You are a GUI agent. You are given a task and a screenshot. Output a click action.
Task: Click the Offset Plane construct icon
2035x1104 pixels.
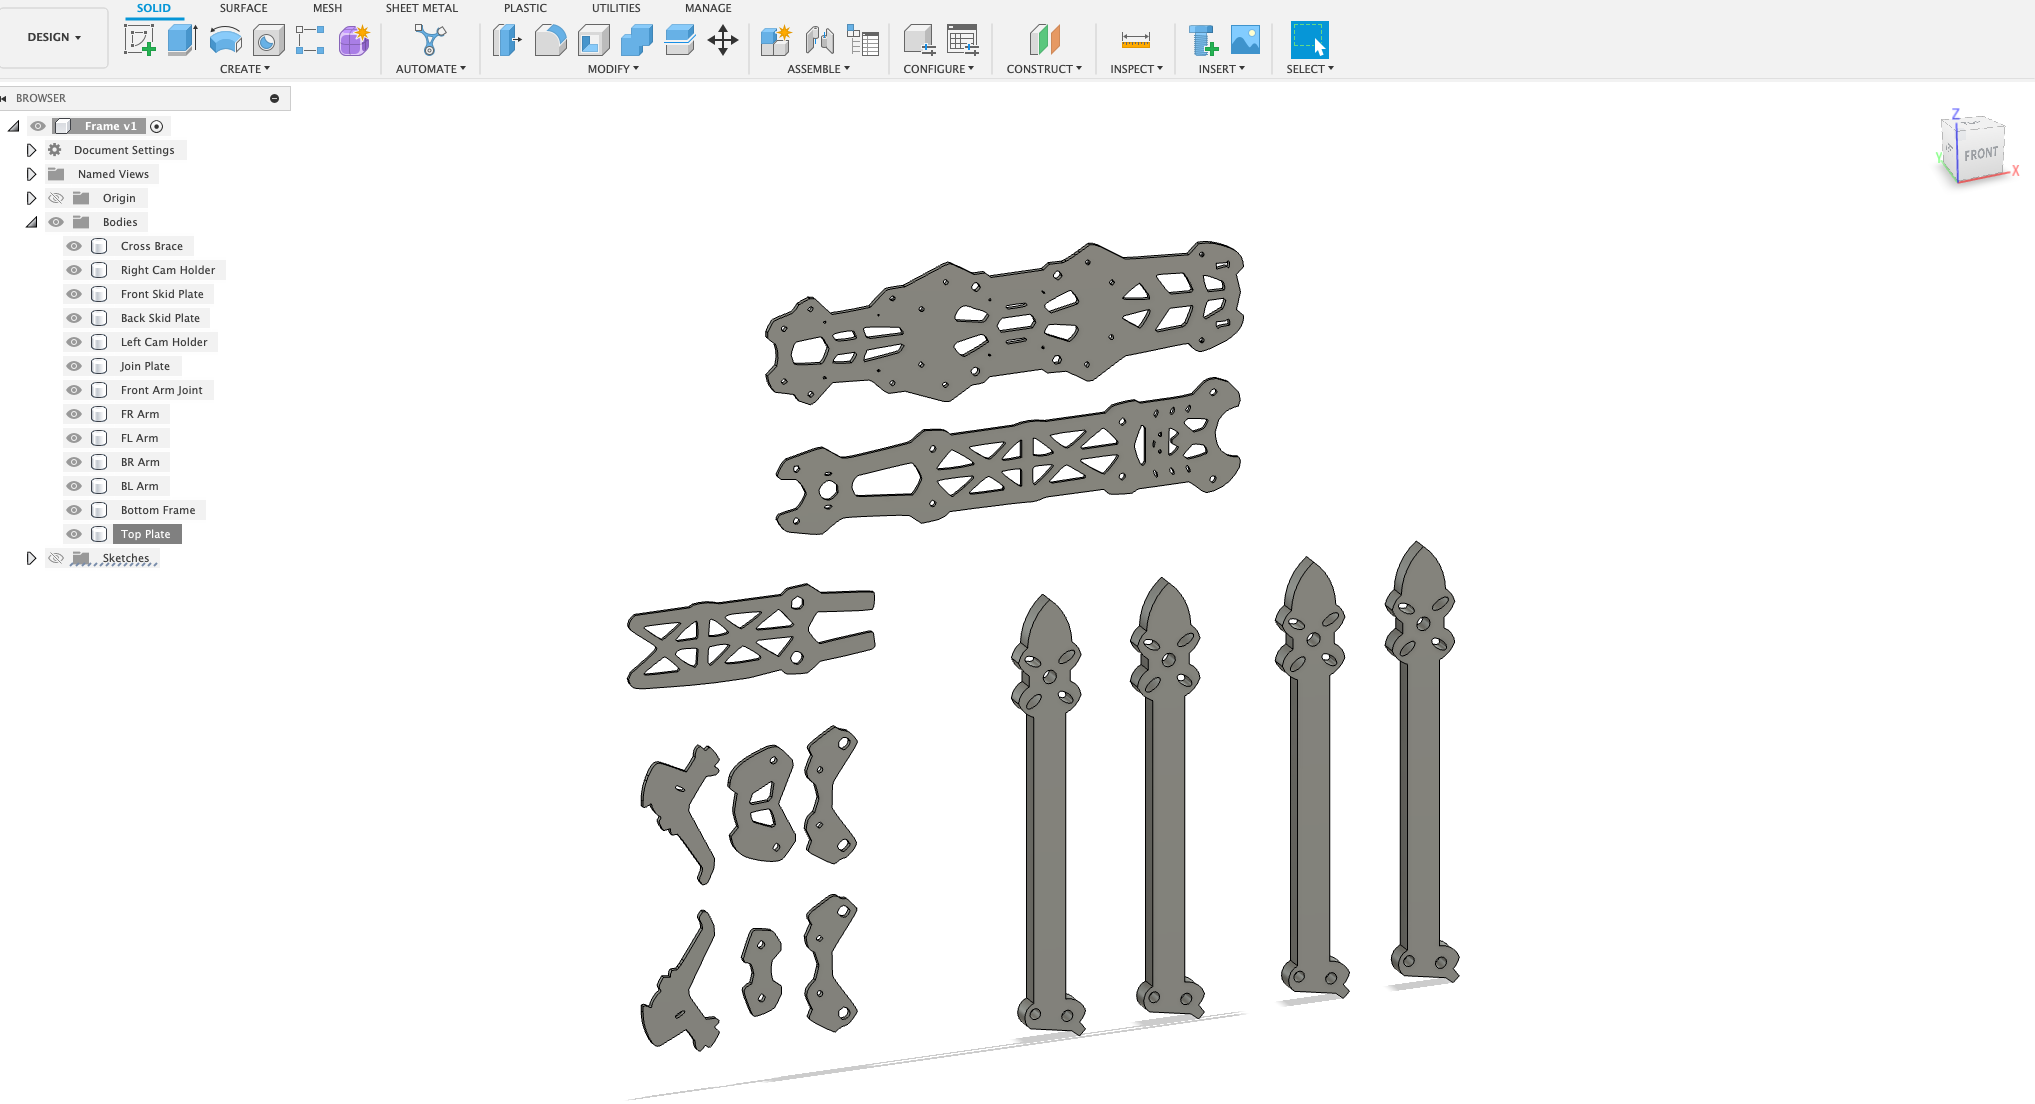[1044, 40]
